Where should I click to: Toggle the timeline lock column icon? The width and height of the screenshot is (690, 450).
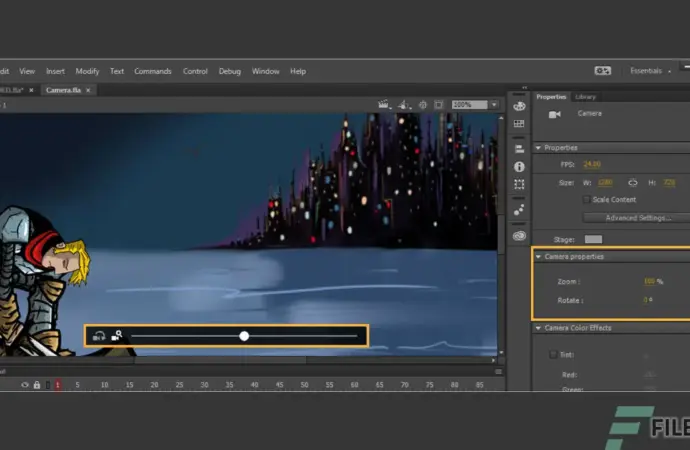tap(37, 385)
